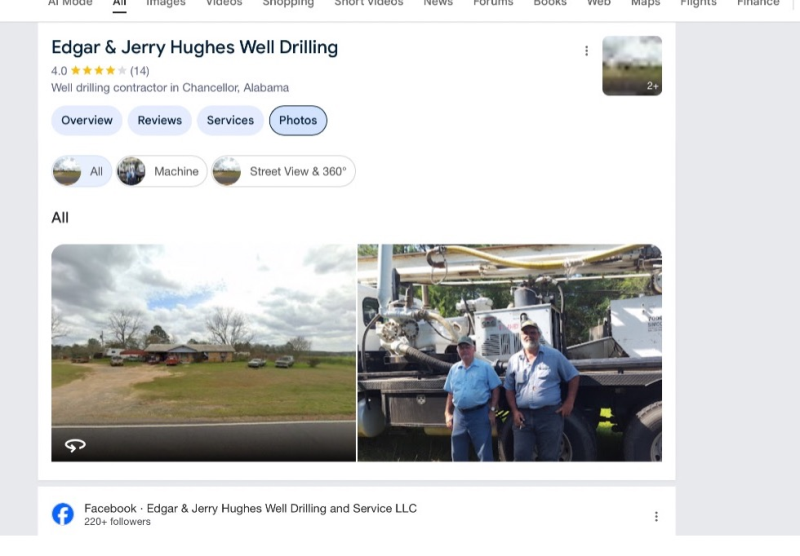The height and width of the screenshot is (556, 800).
Task: Open the Finance search tab
Action: click(x=758, y=3)
